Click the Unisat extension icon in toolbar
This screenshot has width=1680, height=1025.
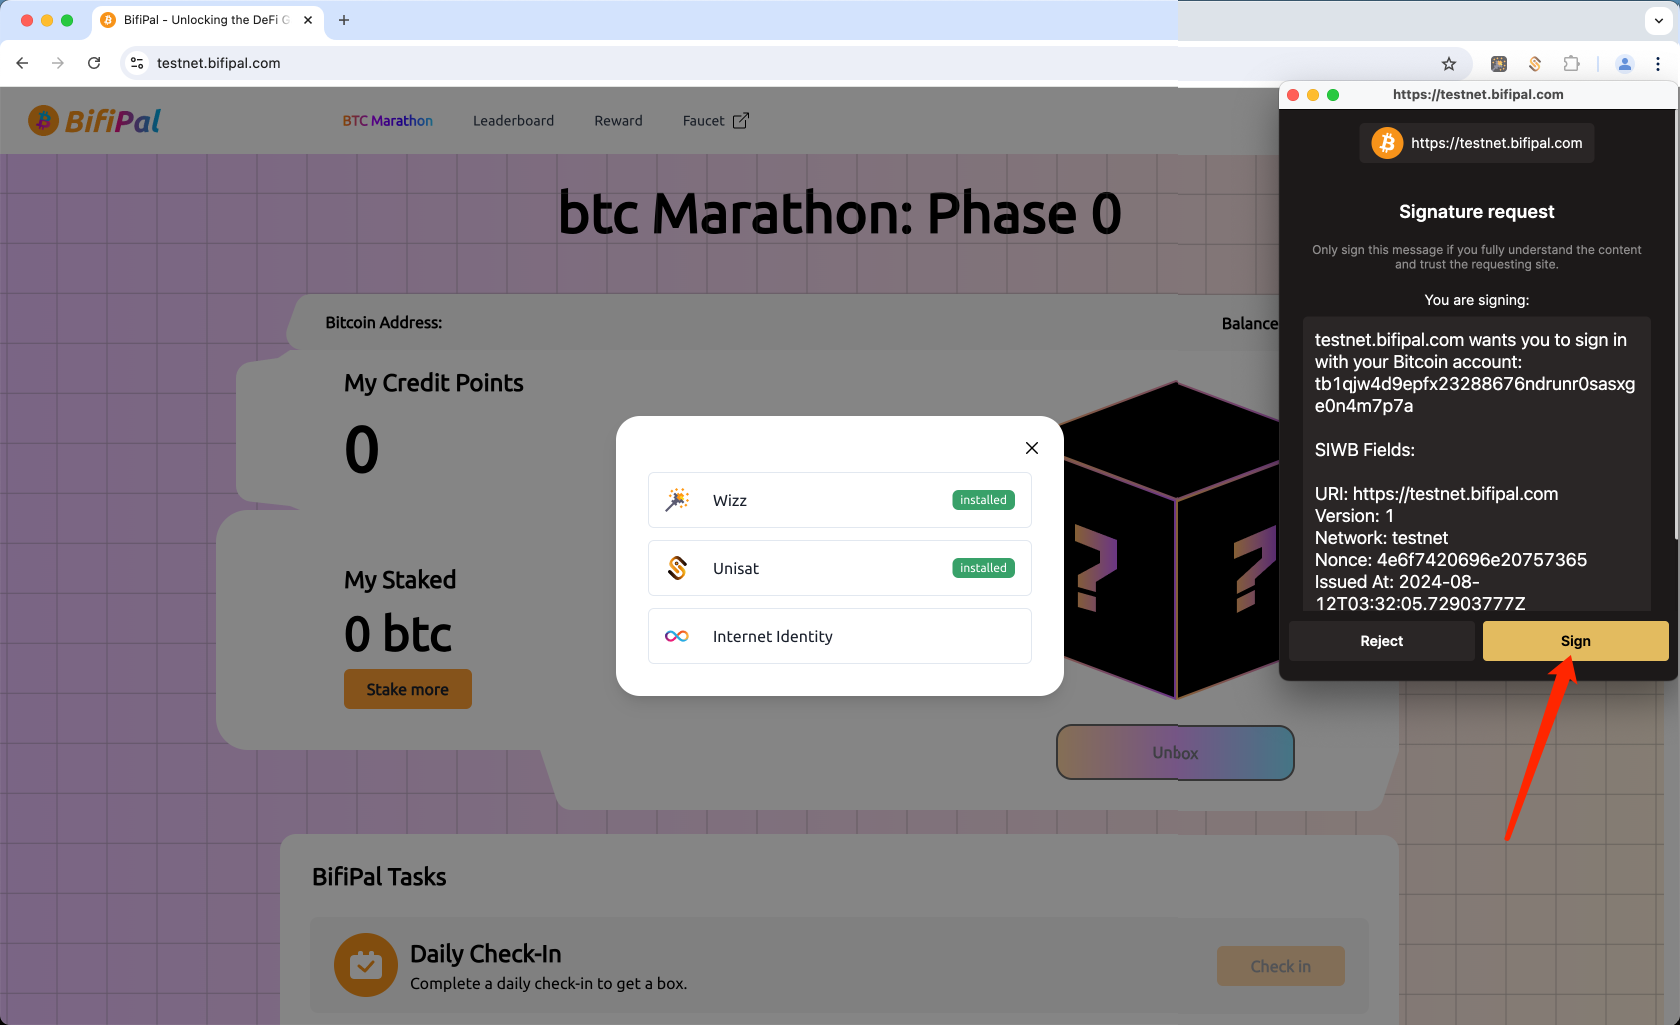pyautogui.click(x=1534, y=64)
